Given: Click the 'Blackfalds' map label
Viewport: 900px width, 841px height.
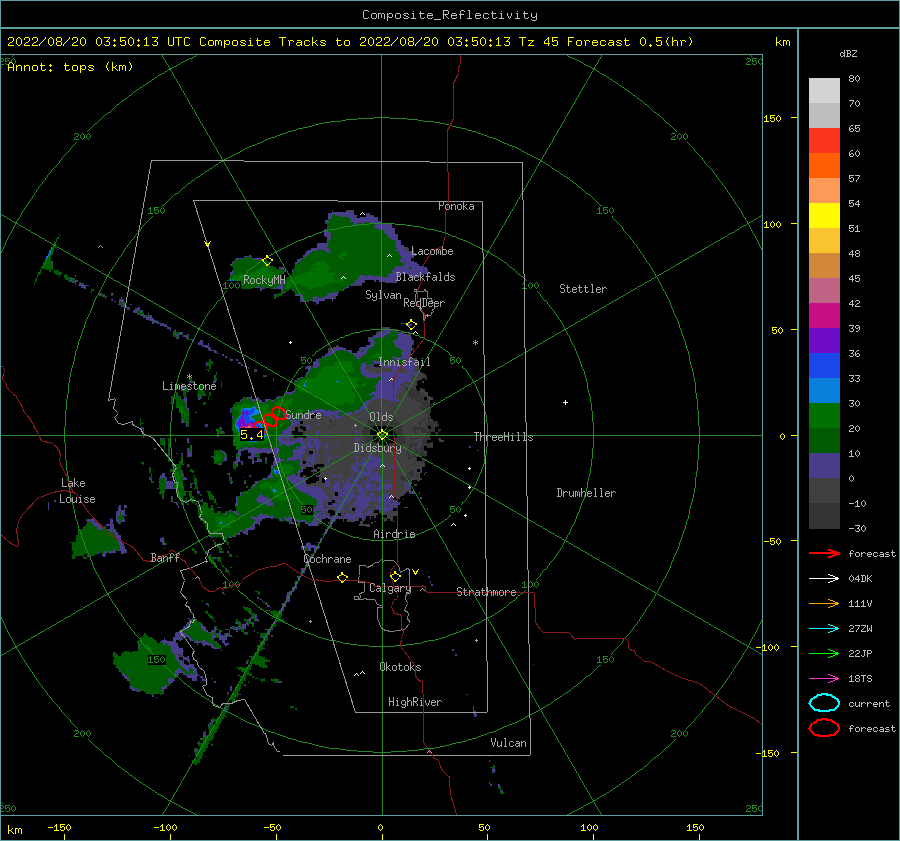Looking at the screenshot, I should [x=425, y=277].
